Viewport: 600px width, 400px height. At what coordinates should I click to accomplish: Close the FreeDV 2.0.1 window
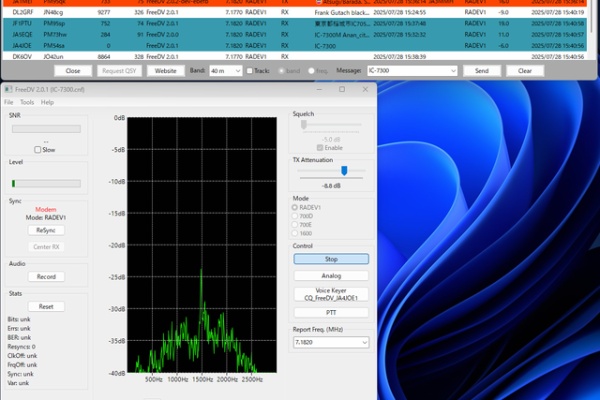point(365,89)
